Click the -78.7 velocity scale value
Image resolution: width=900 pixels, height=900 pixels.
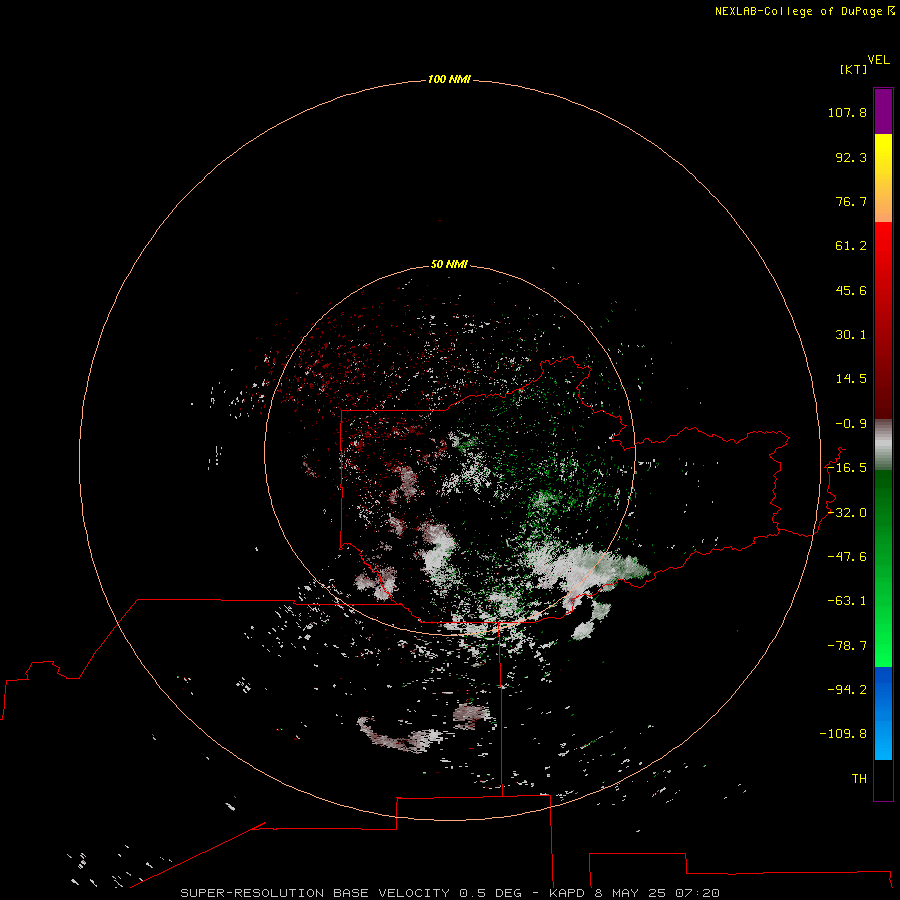(847, 646)
